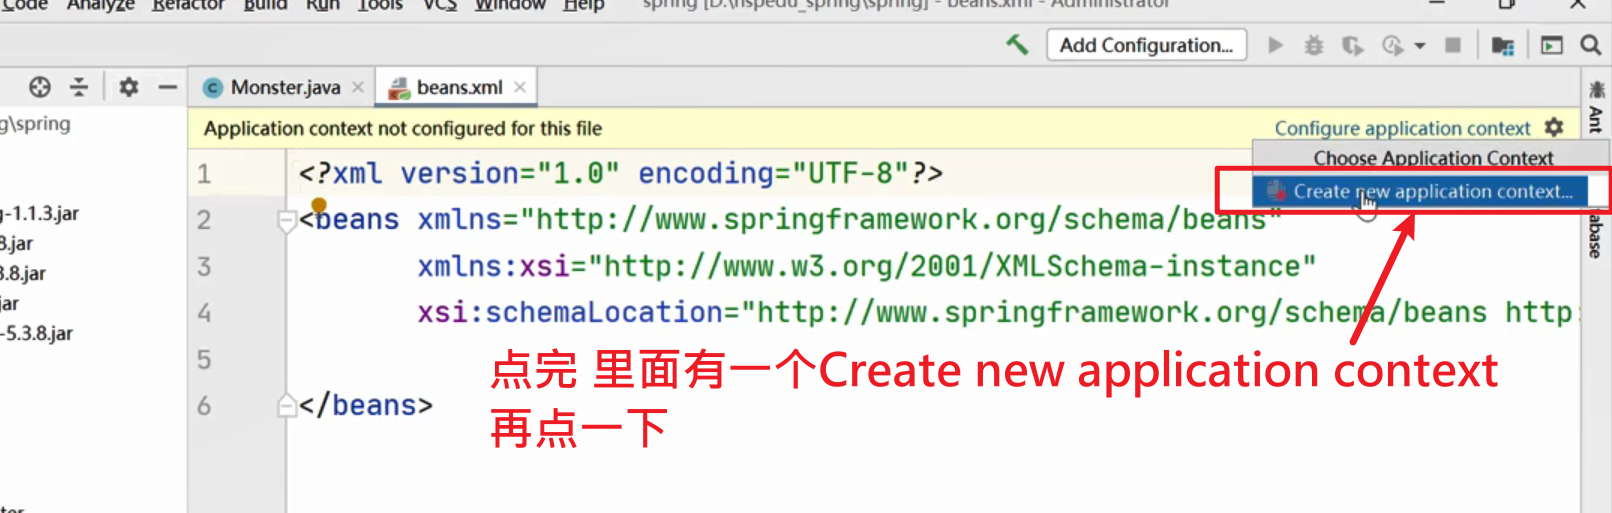Screen dimensions: 1612x513
Task: Open the Tools menu
Action: pos(380,5)
